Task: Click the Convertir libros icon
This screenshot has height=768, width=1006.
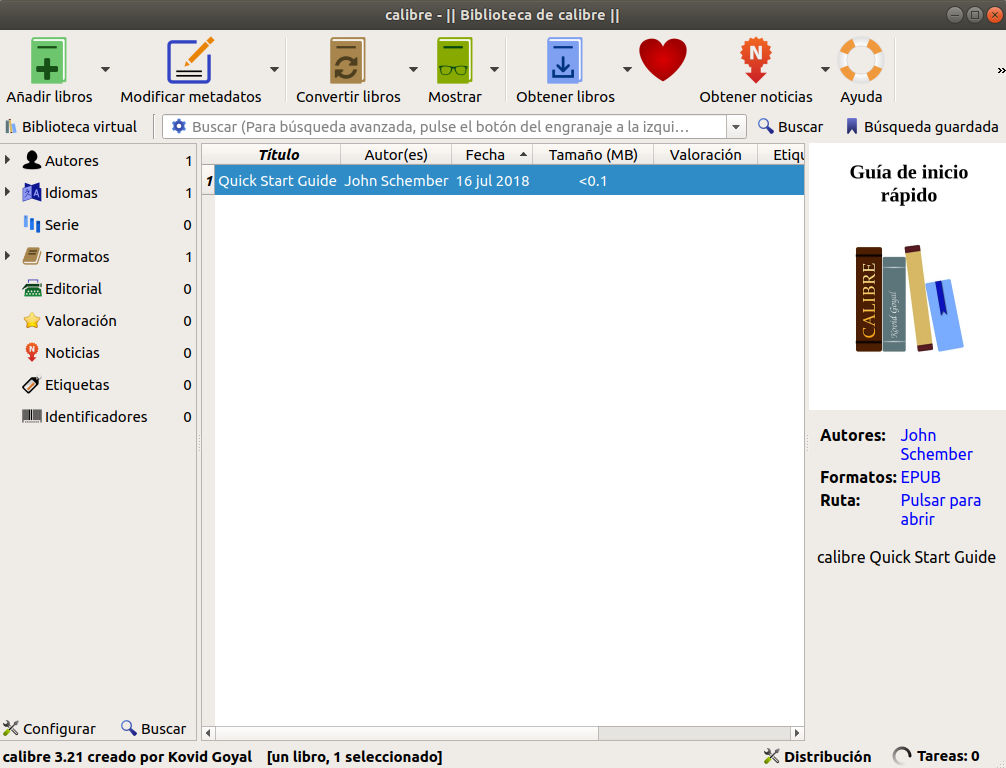Action: [348, 60]
